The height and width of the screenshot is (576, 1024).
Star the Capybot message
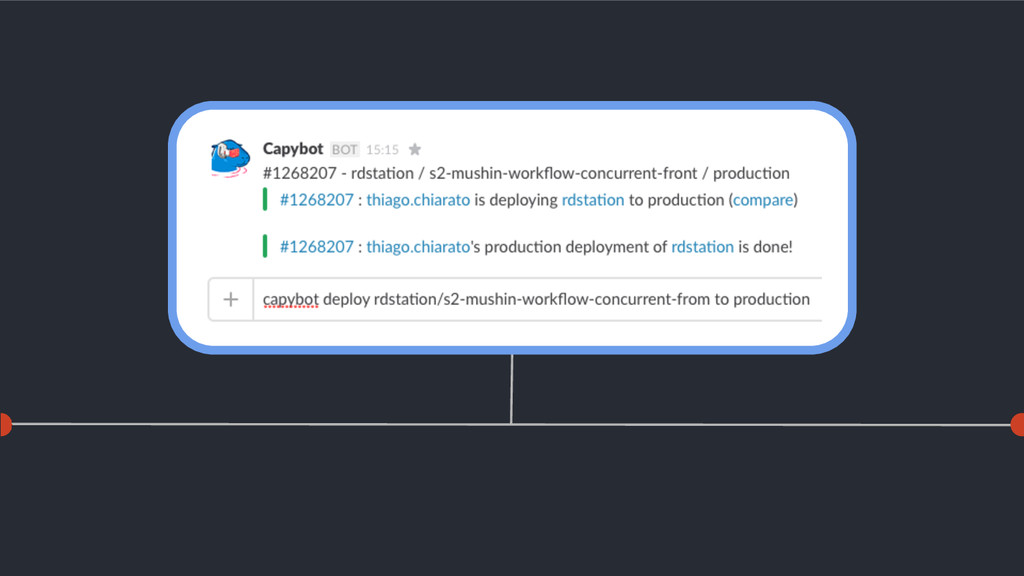[415, 150]
